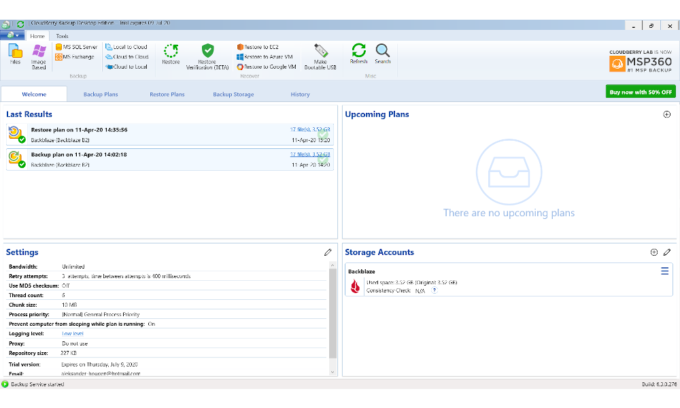Click Restore to EC2
Screen dimensions: 680x408
pyautogui.click(x=258, y=47)
